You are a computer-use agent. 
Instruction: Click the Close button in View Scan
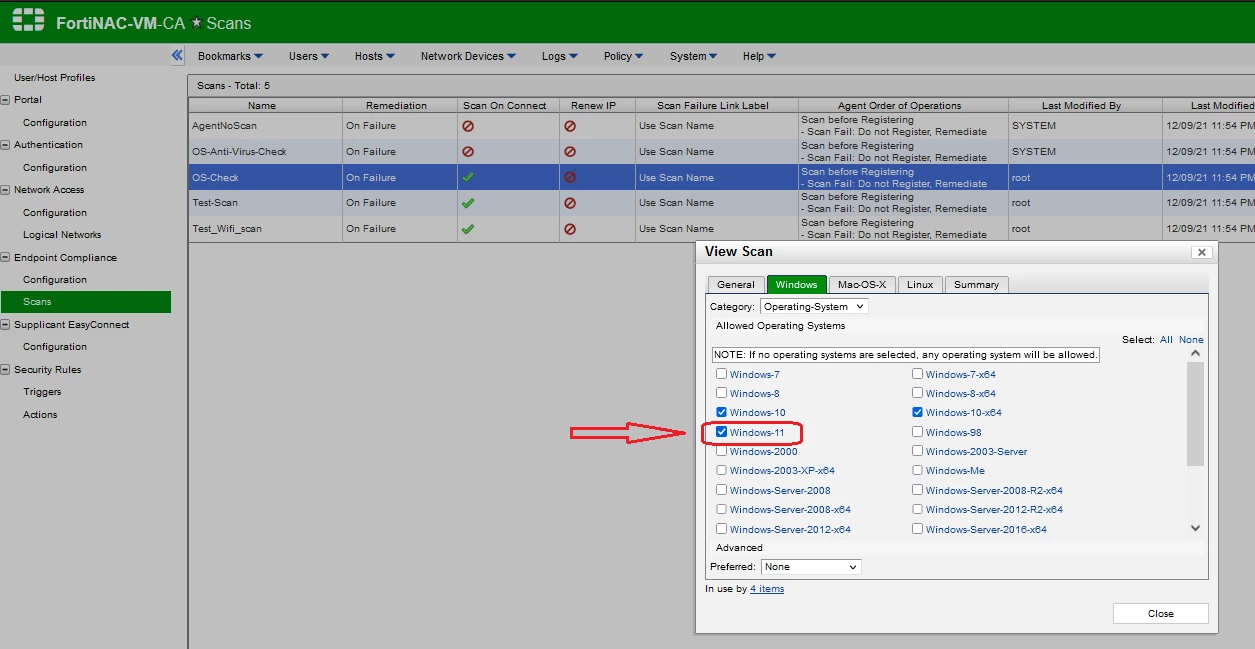[1160, 614]
